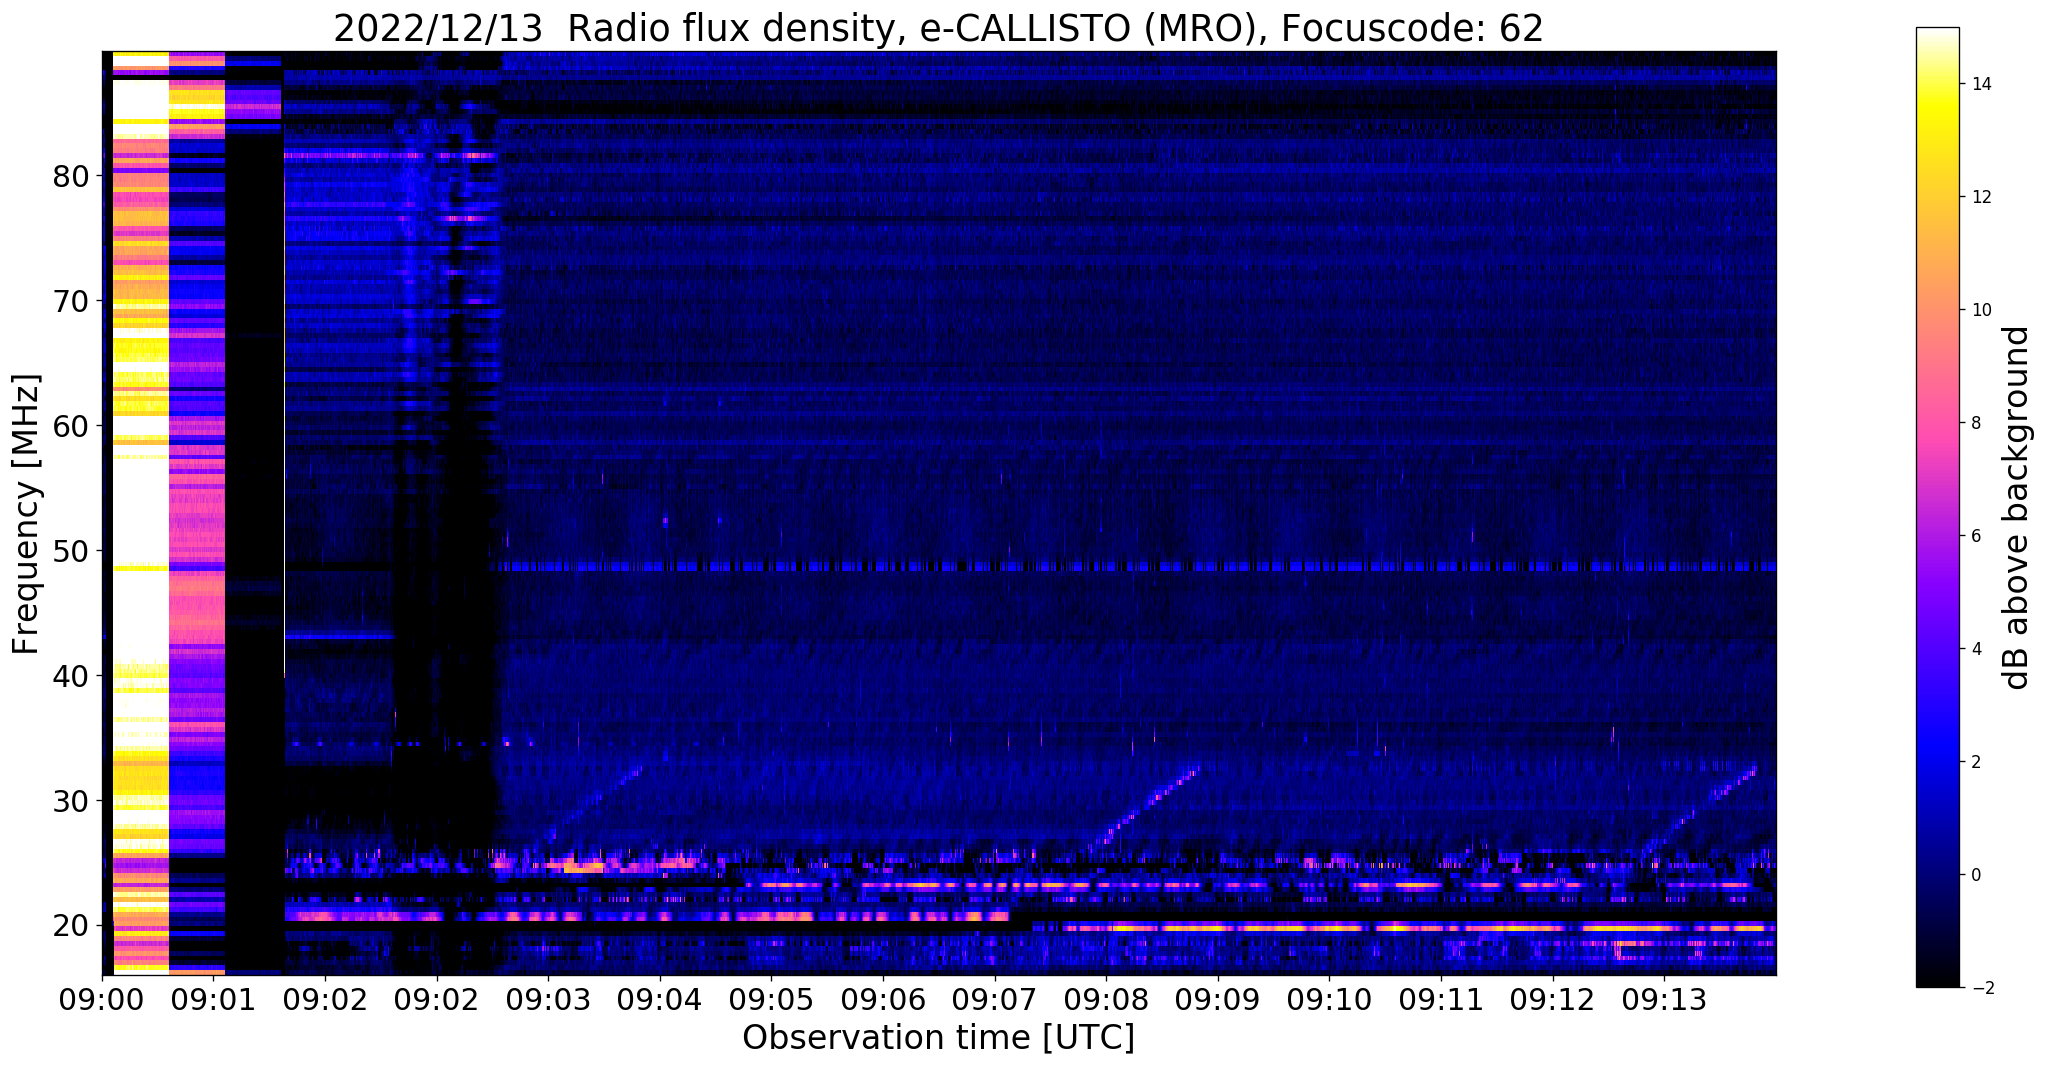Click the 70 tick on frequency axis
This screenshot has height=1067, width=2047.
71,301
